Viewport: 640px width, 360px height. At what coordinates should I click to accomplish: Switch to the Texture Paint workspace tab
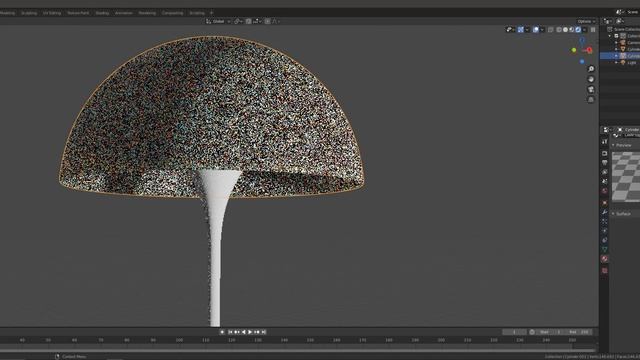(x=78, y=13)
